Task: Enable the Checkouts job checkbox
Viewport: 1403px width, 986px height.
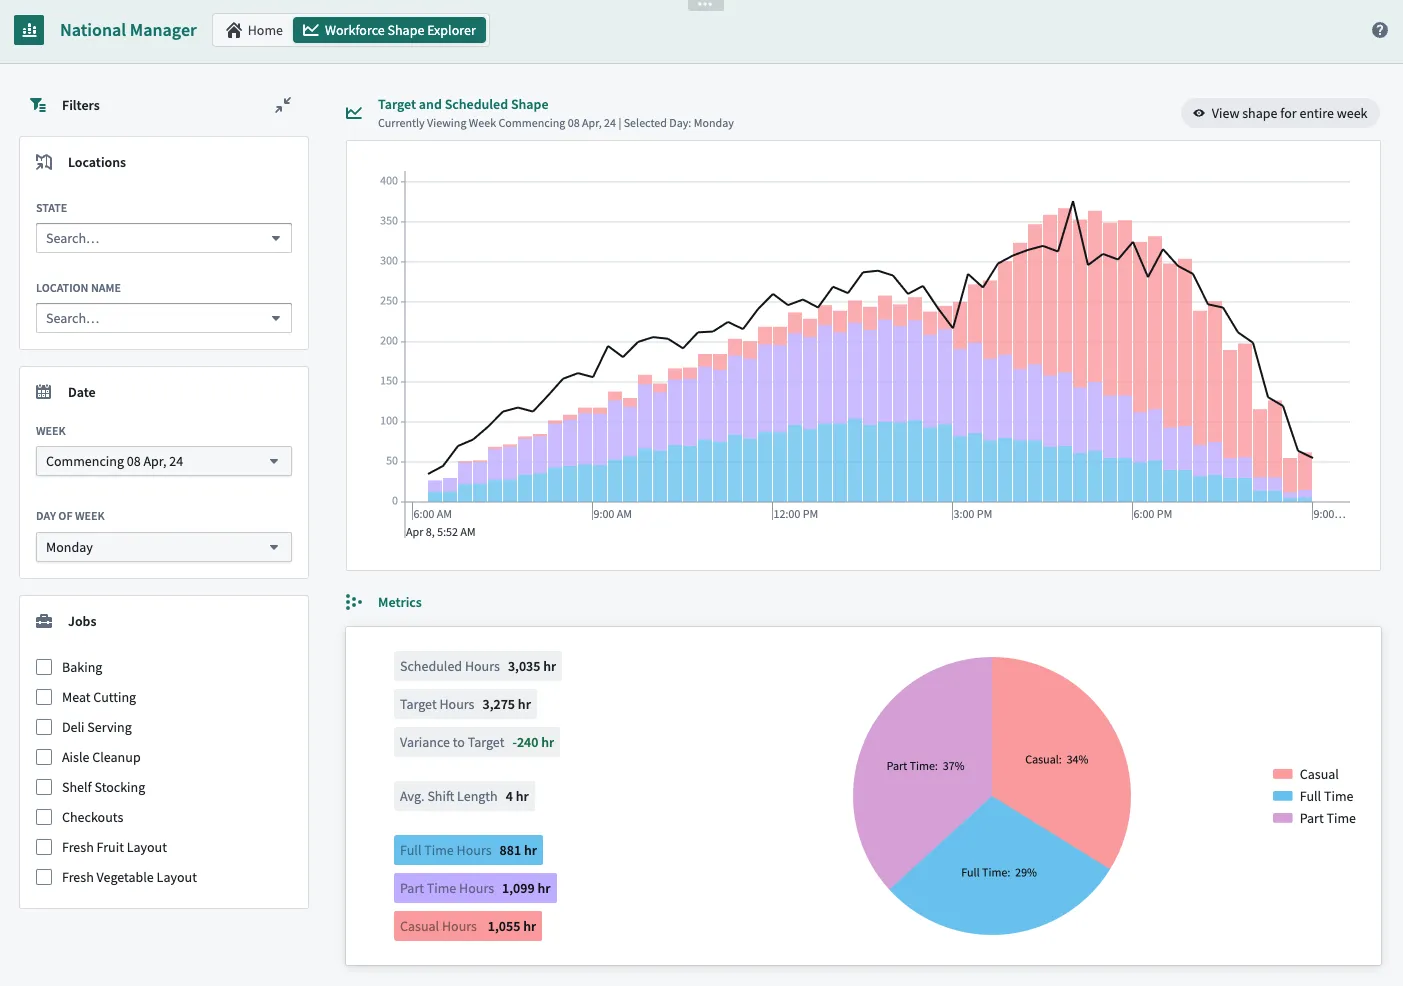Action: tap(44, 817)
